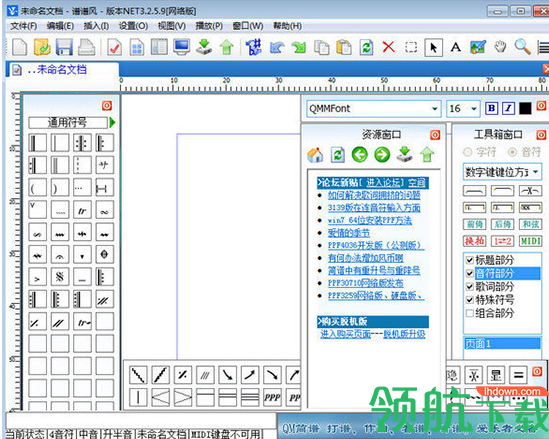
Task: Insert the ppp dynamics marking
Action: coord(272,397)
